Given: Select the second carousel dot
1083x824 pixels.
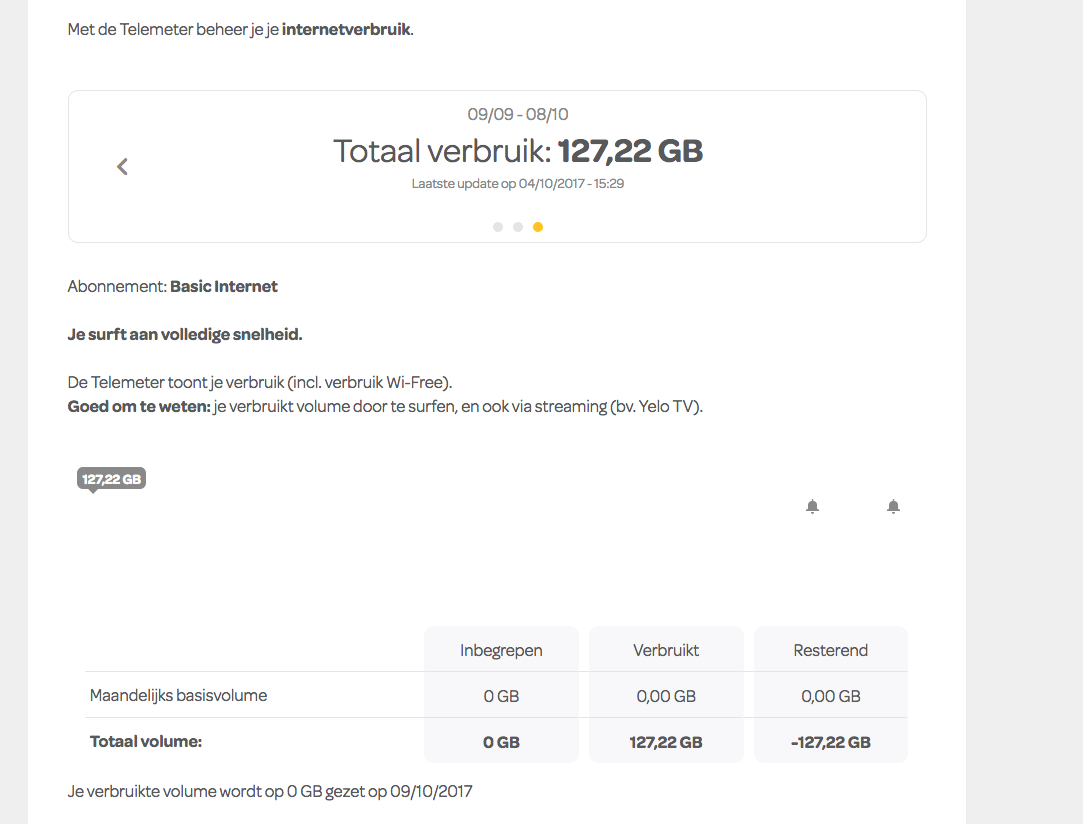Looking at the screenshot, I should (517, 227).
